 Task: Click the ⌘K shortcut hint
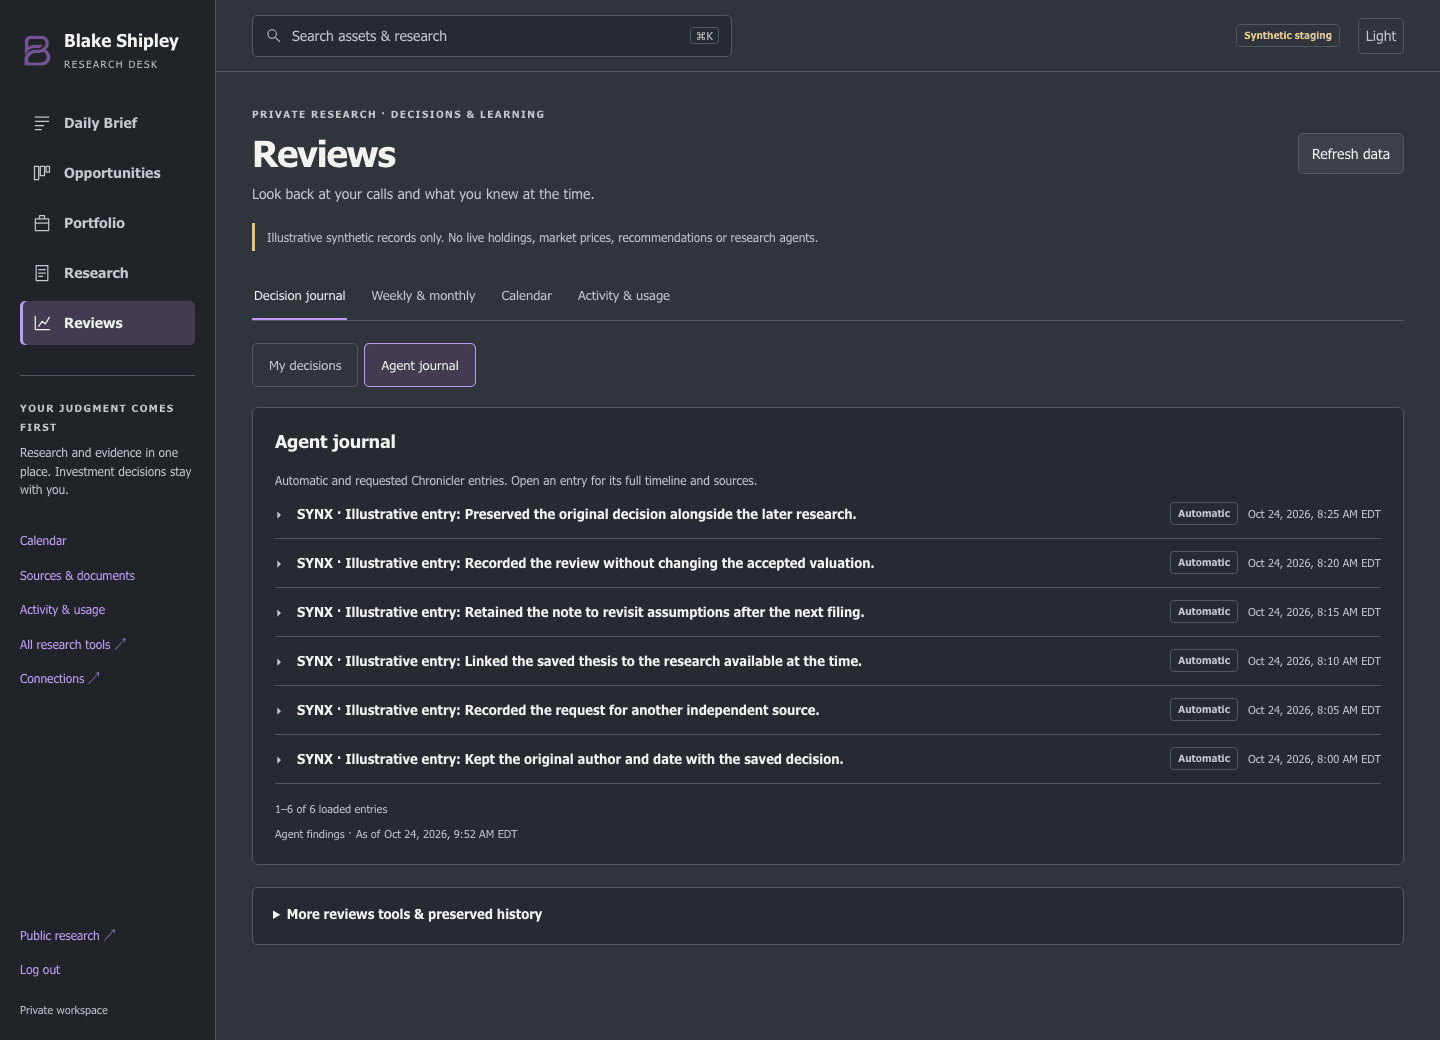click(704, 36)
